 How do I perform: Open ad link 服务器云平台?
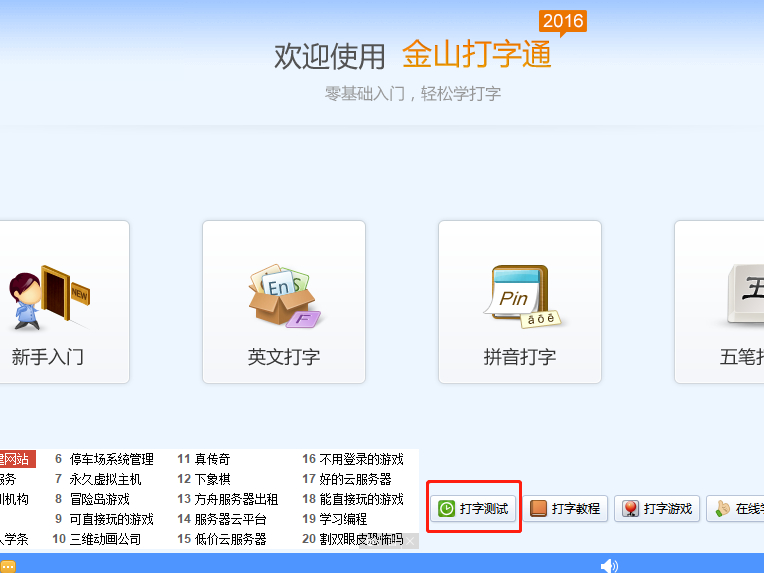point(230,519)
